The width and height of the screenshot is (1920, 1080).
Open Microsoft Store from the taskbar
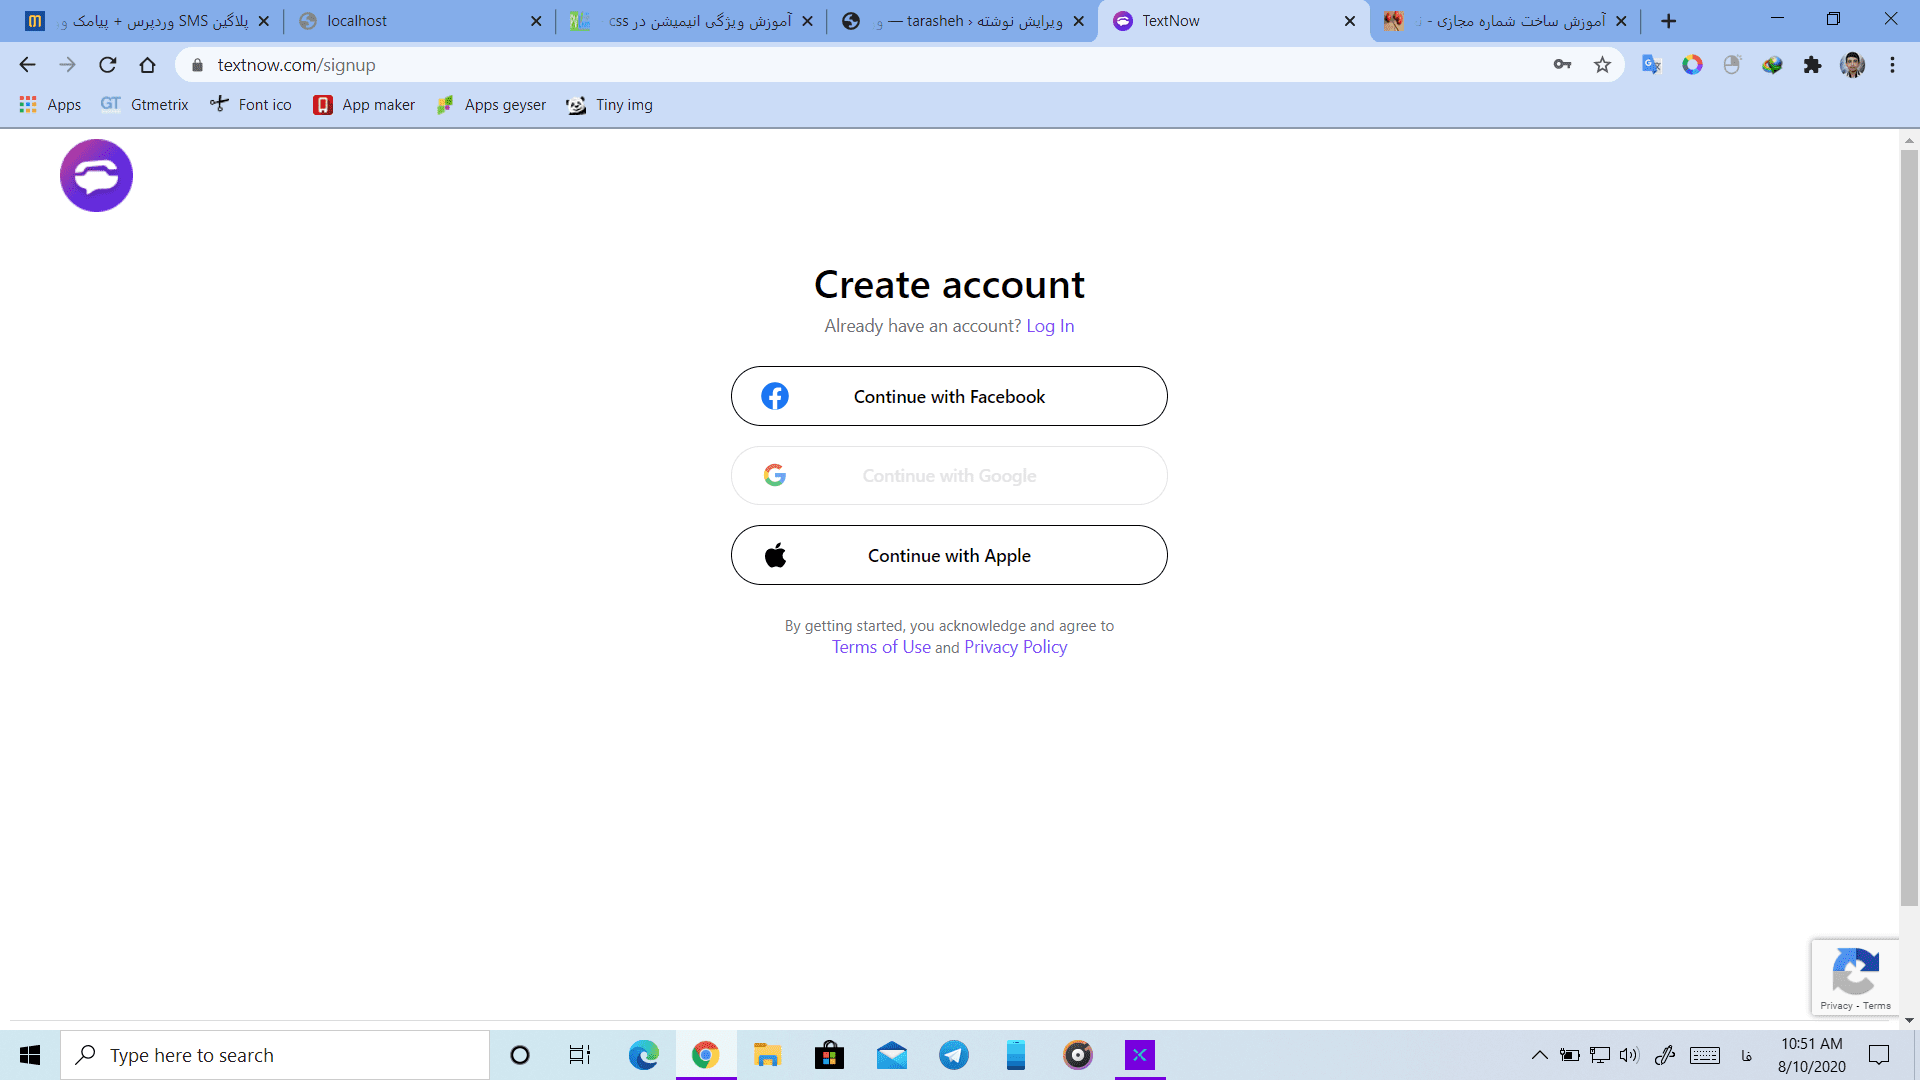click(830, 1055)
